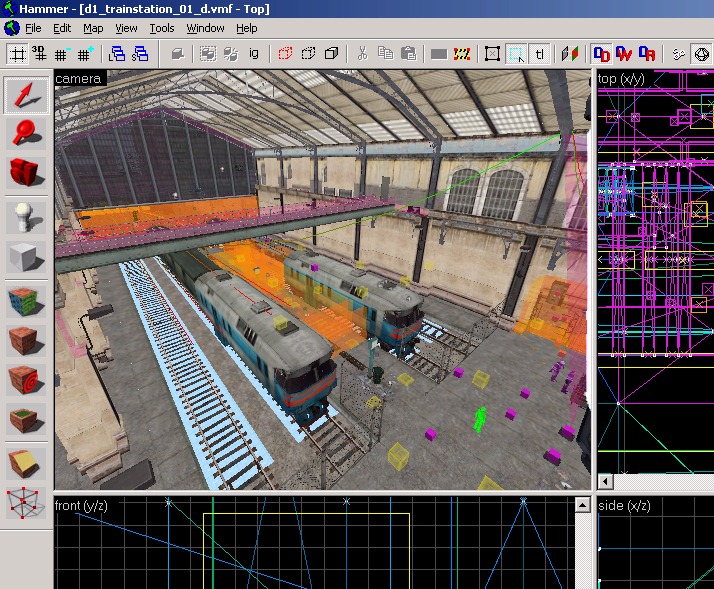Viewport: 714px width, 589px height.
Task: Click top view scrollbar left arrow
Action: pos(605,481)
